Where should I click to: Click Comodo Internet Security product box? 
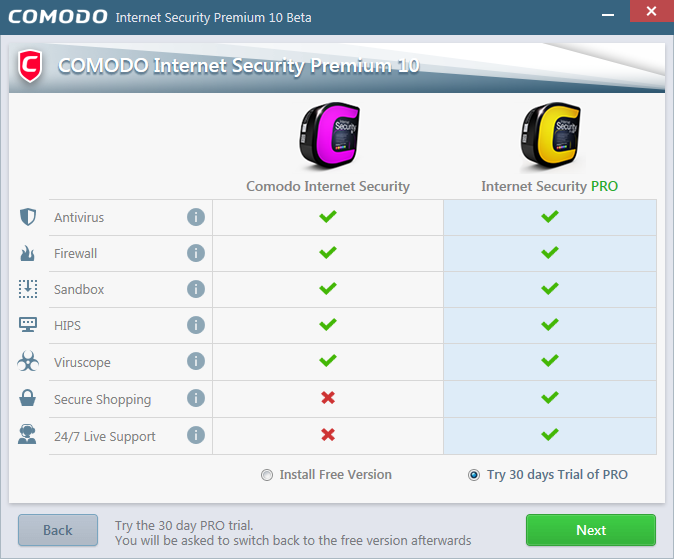pos(330,137)
